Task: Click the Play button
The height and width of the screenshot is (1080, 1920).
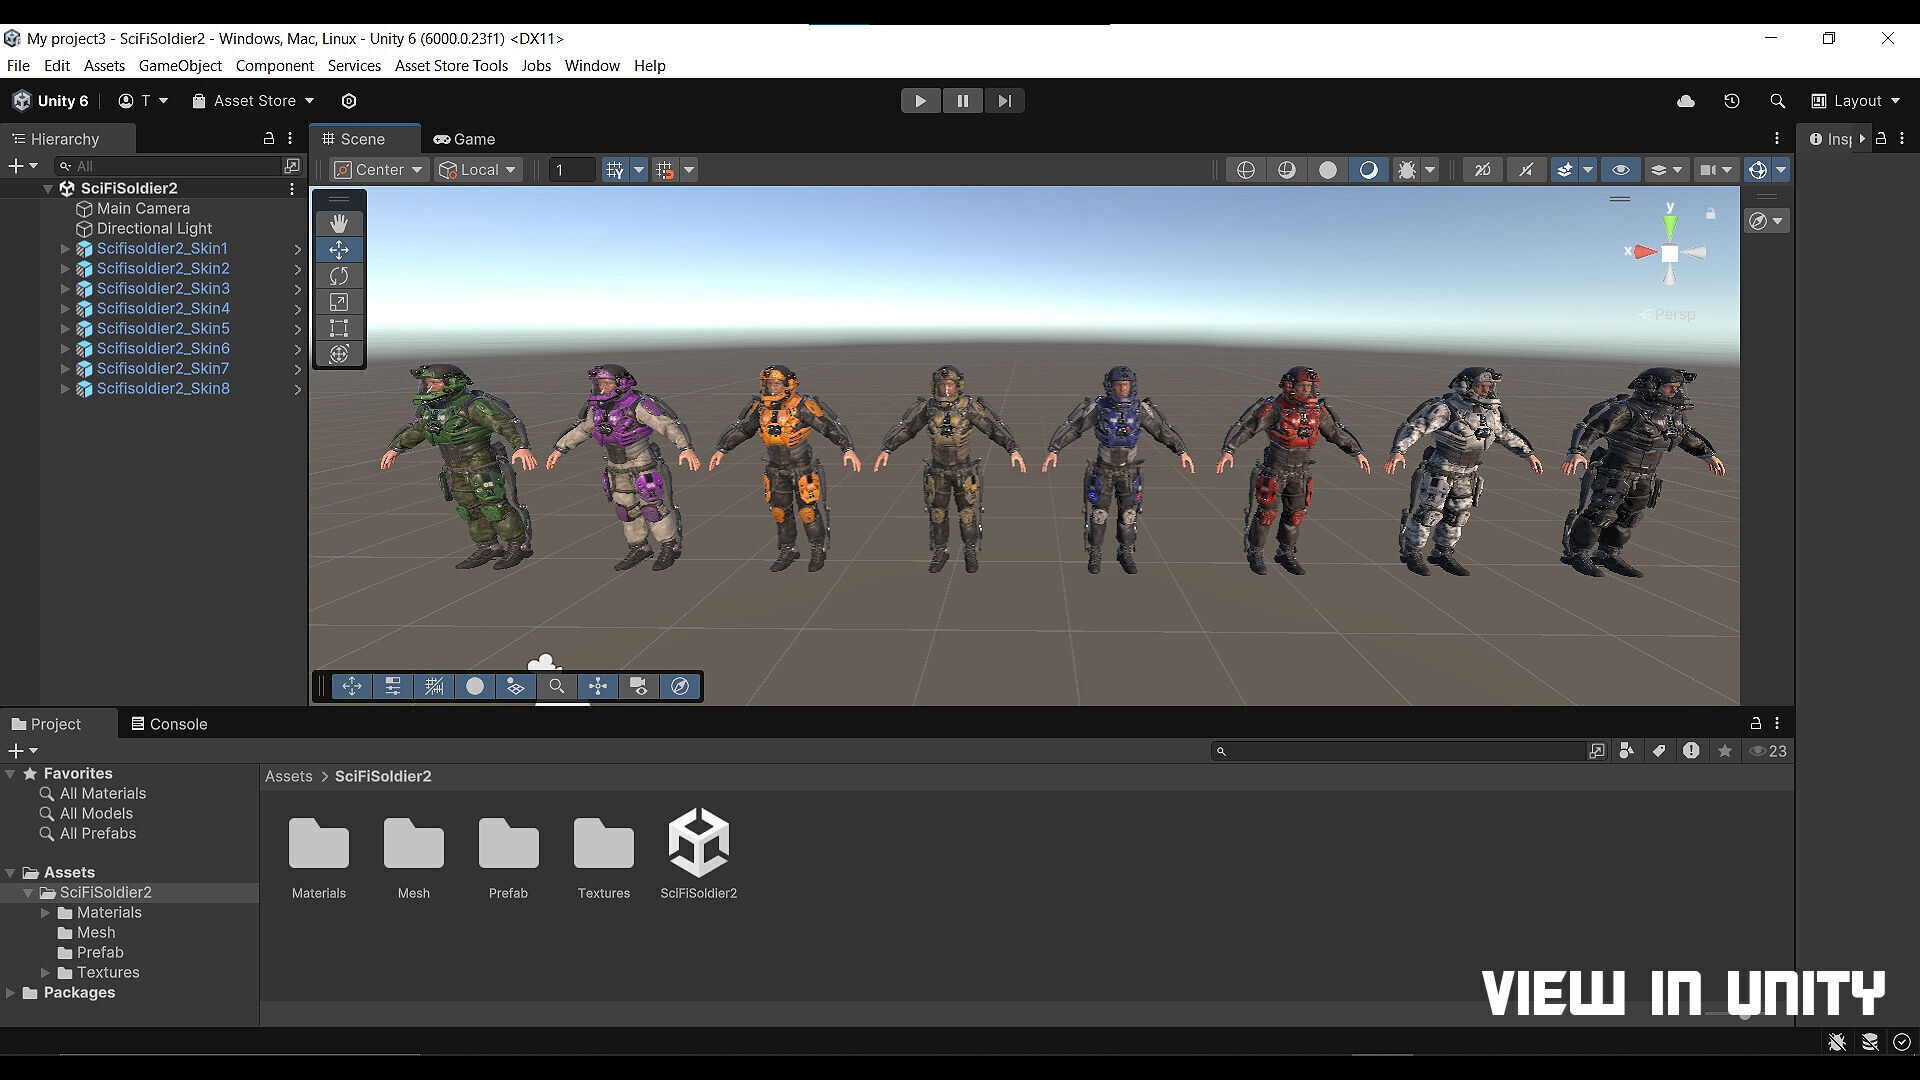Action: [920, 101]
